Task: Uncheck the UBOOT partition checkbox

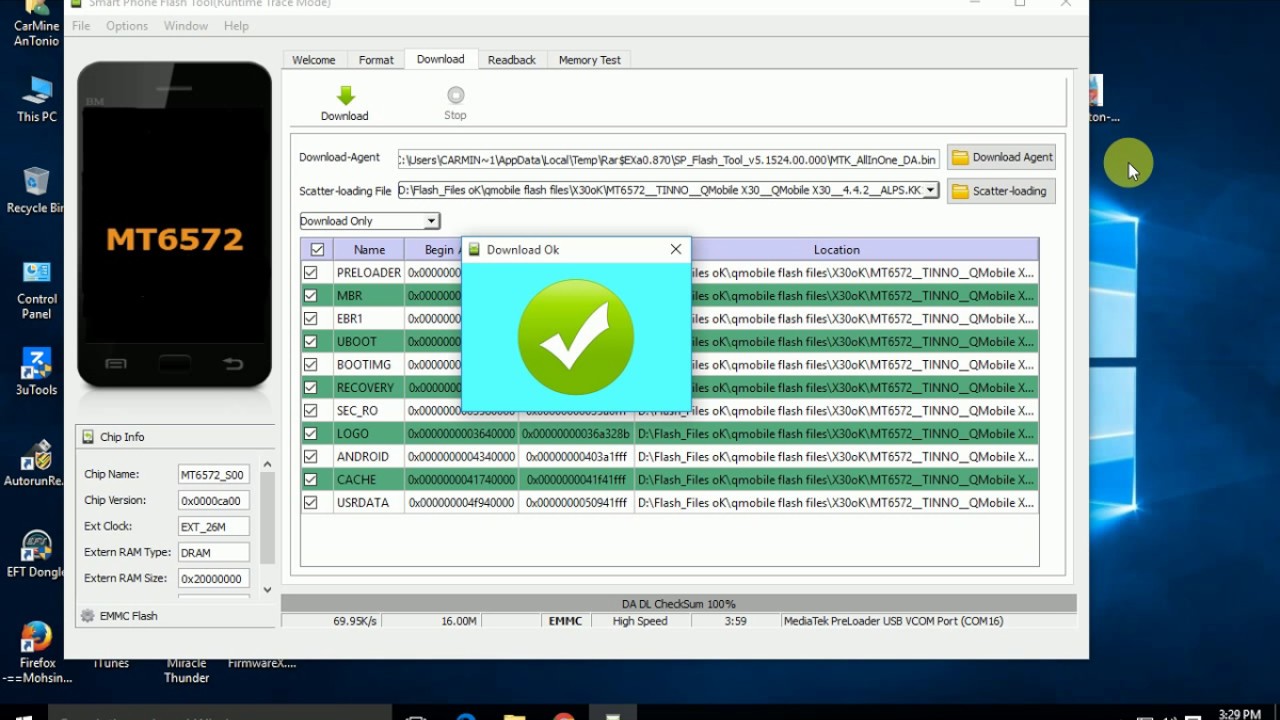Action: click(x=311, y=342)
